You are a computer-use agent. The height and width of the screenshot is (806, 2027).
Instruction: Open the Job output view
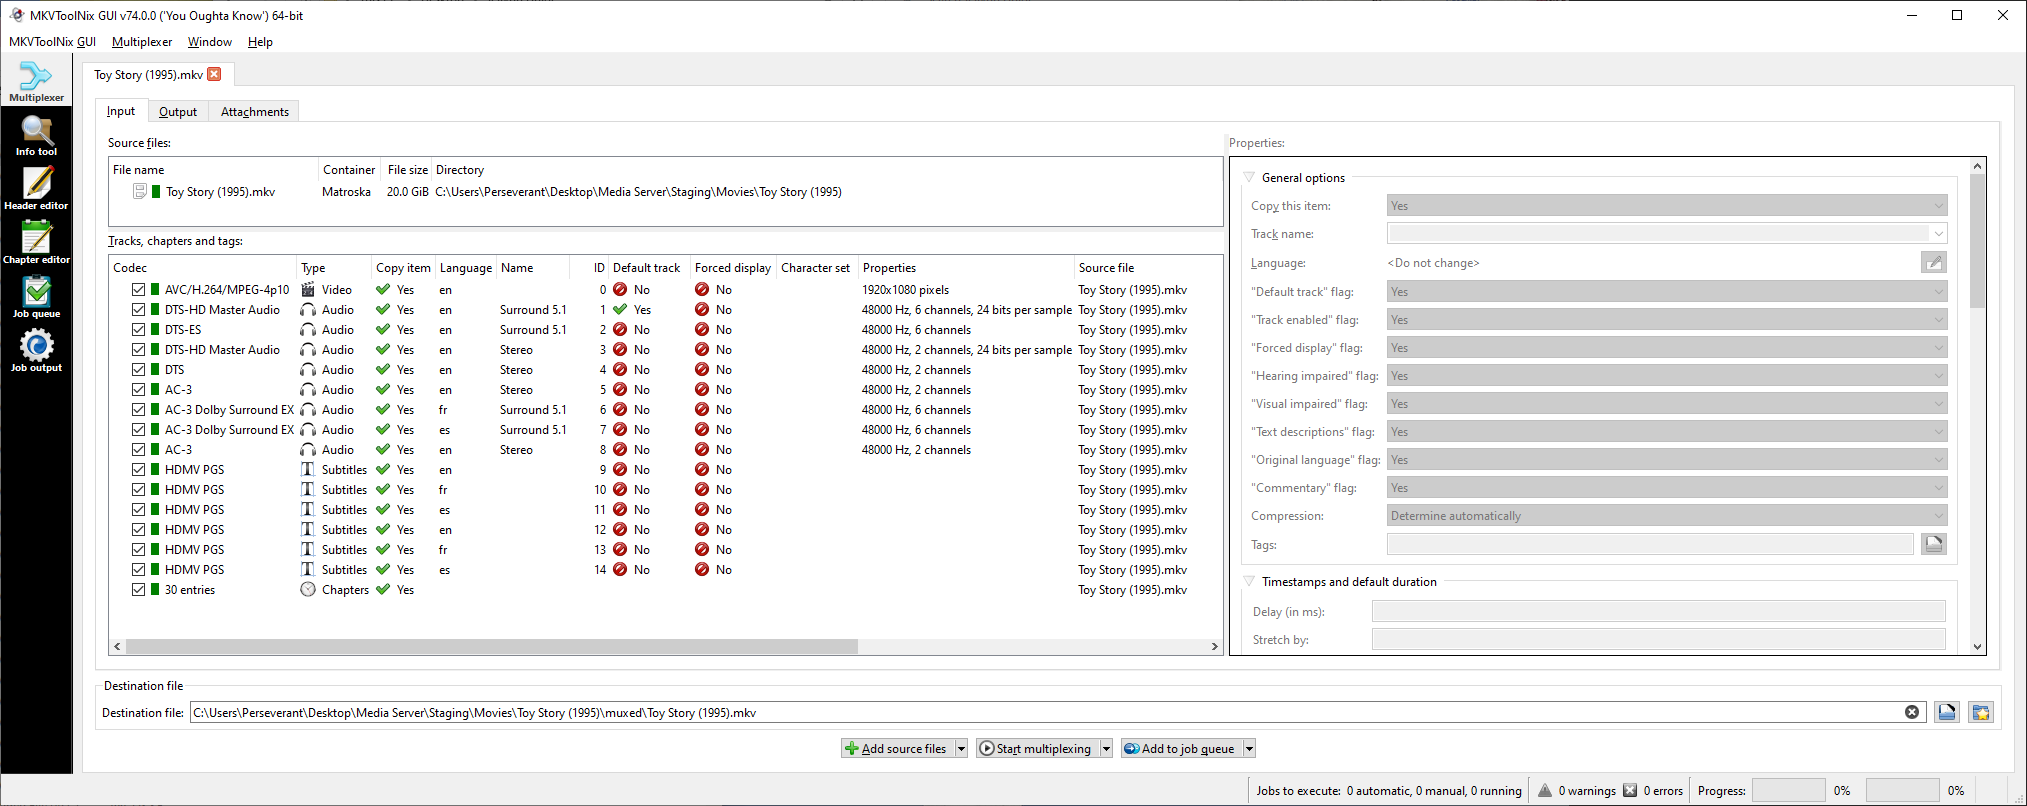pyautogui.click(x=36, y=351)
